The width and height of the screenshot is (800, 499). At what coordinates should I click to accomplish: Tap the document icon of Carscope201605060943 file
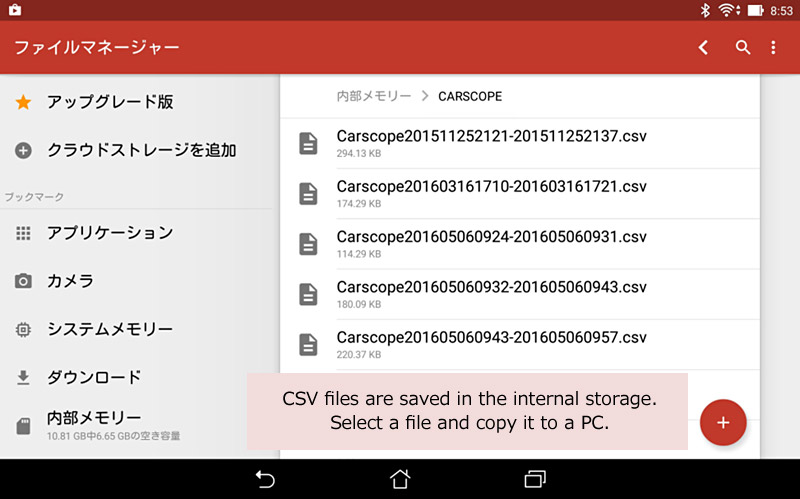pos(308,344)
